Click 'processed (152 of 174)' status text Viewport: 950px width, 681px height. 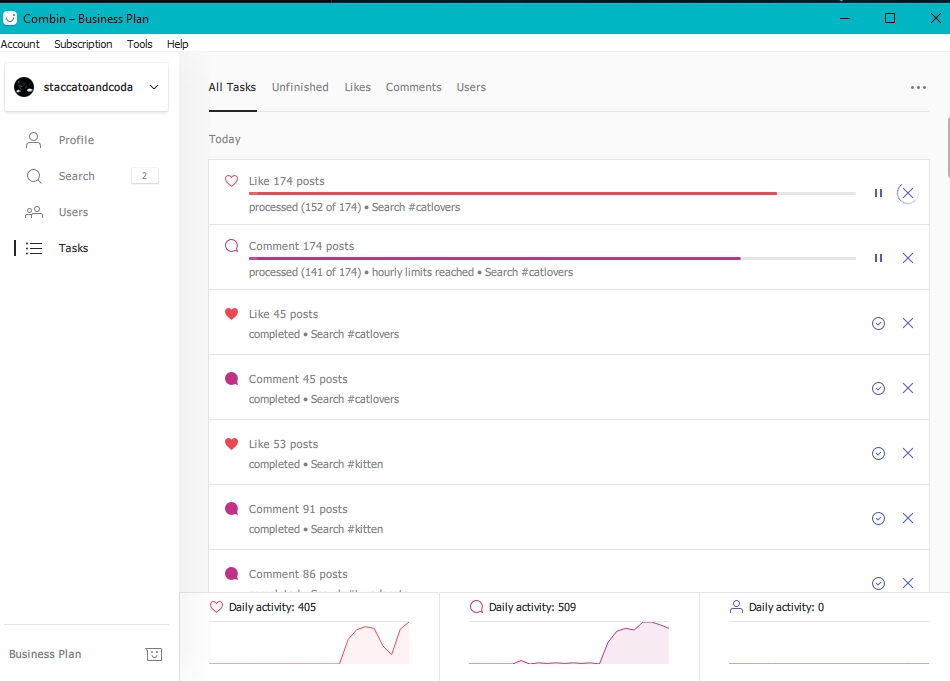[305, 207]
